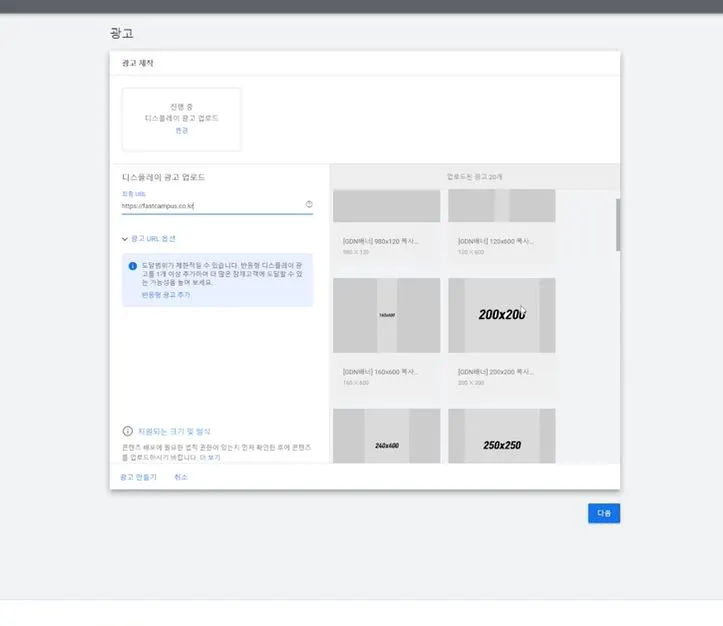Select the 980x120 banner thumbnail

pos(386,206)
